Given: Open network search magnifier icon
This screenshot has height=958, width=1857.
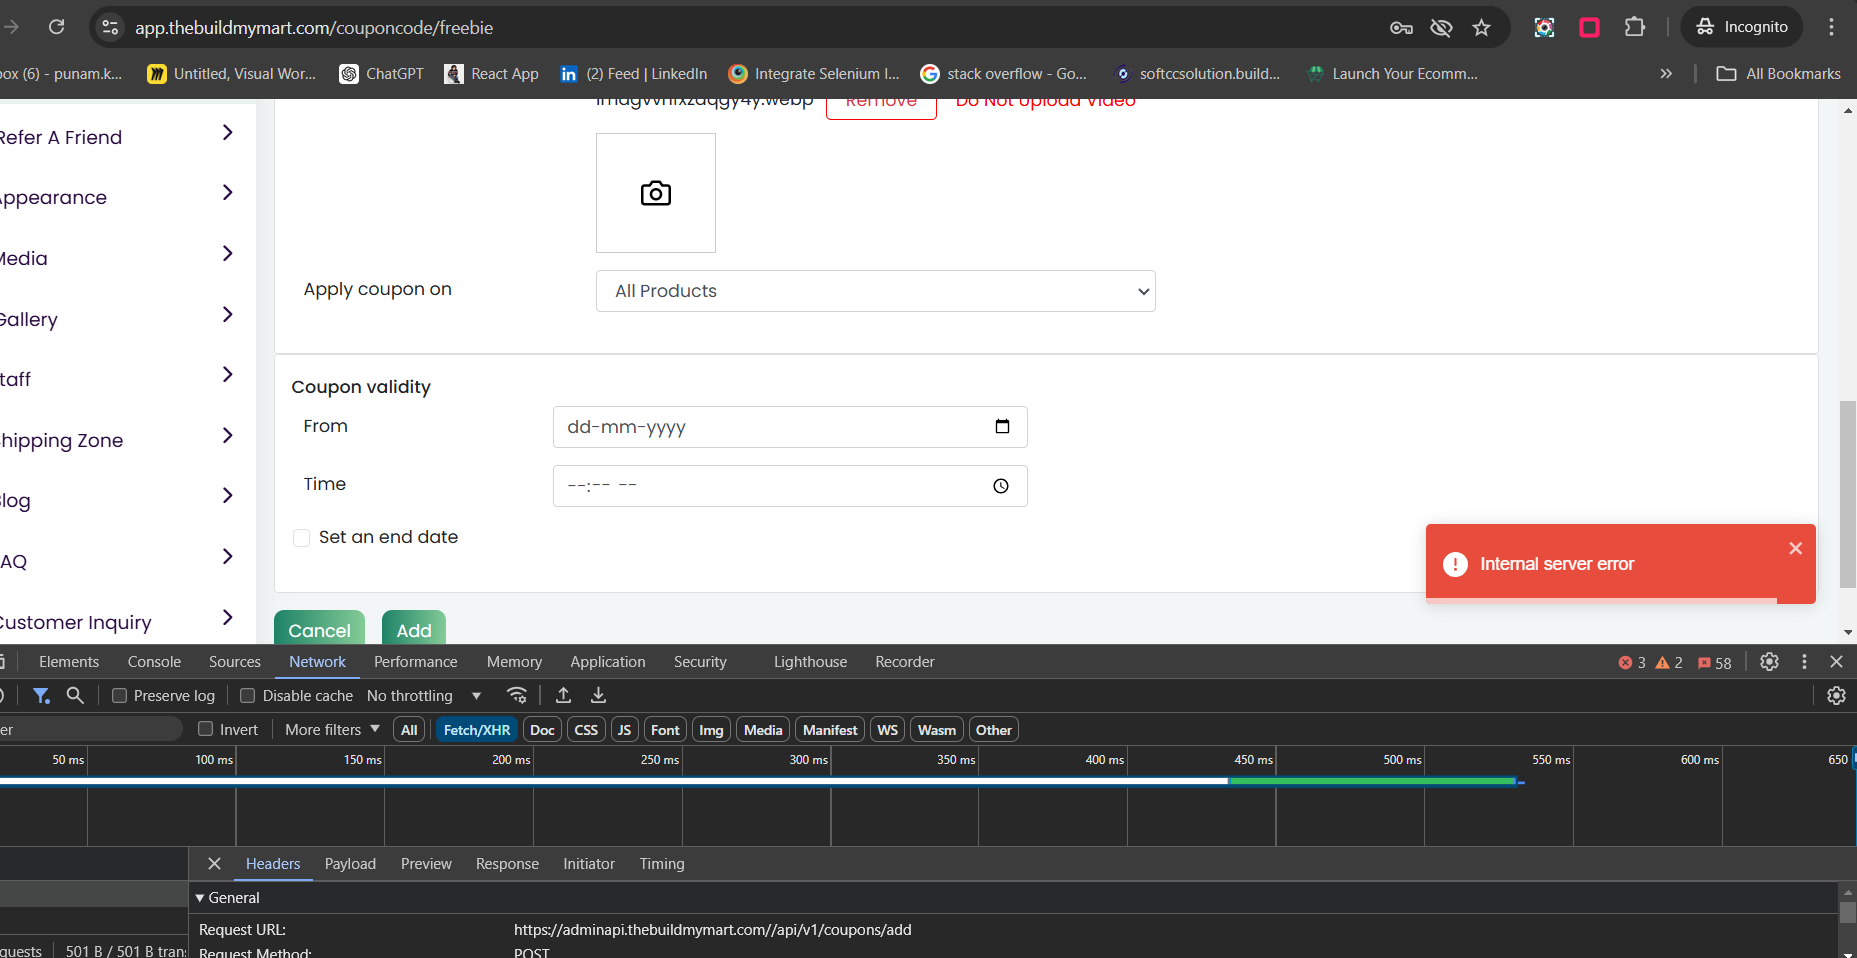Looking at the screenshot, I should pos(75,695).
